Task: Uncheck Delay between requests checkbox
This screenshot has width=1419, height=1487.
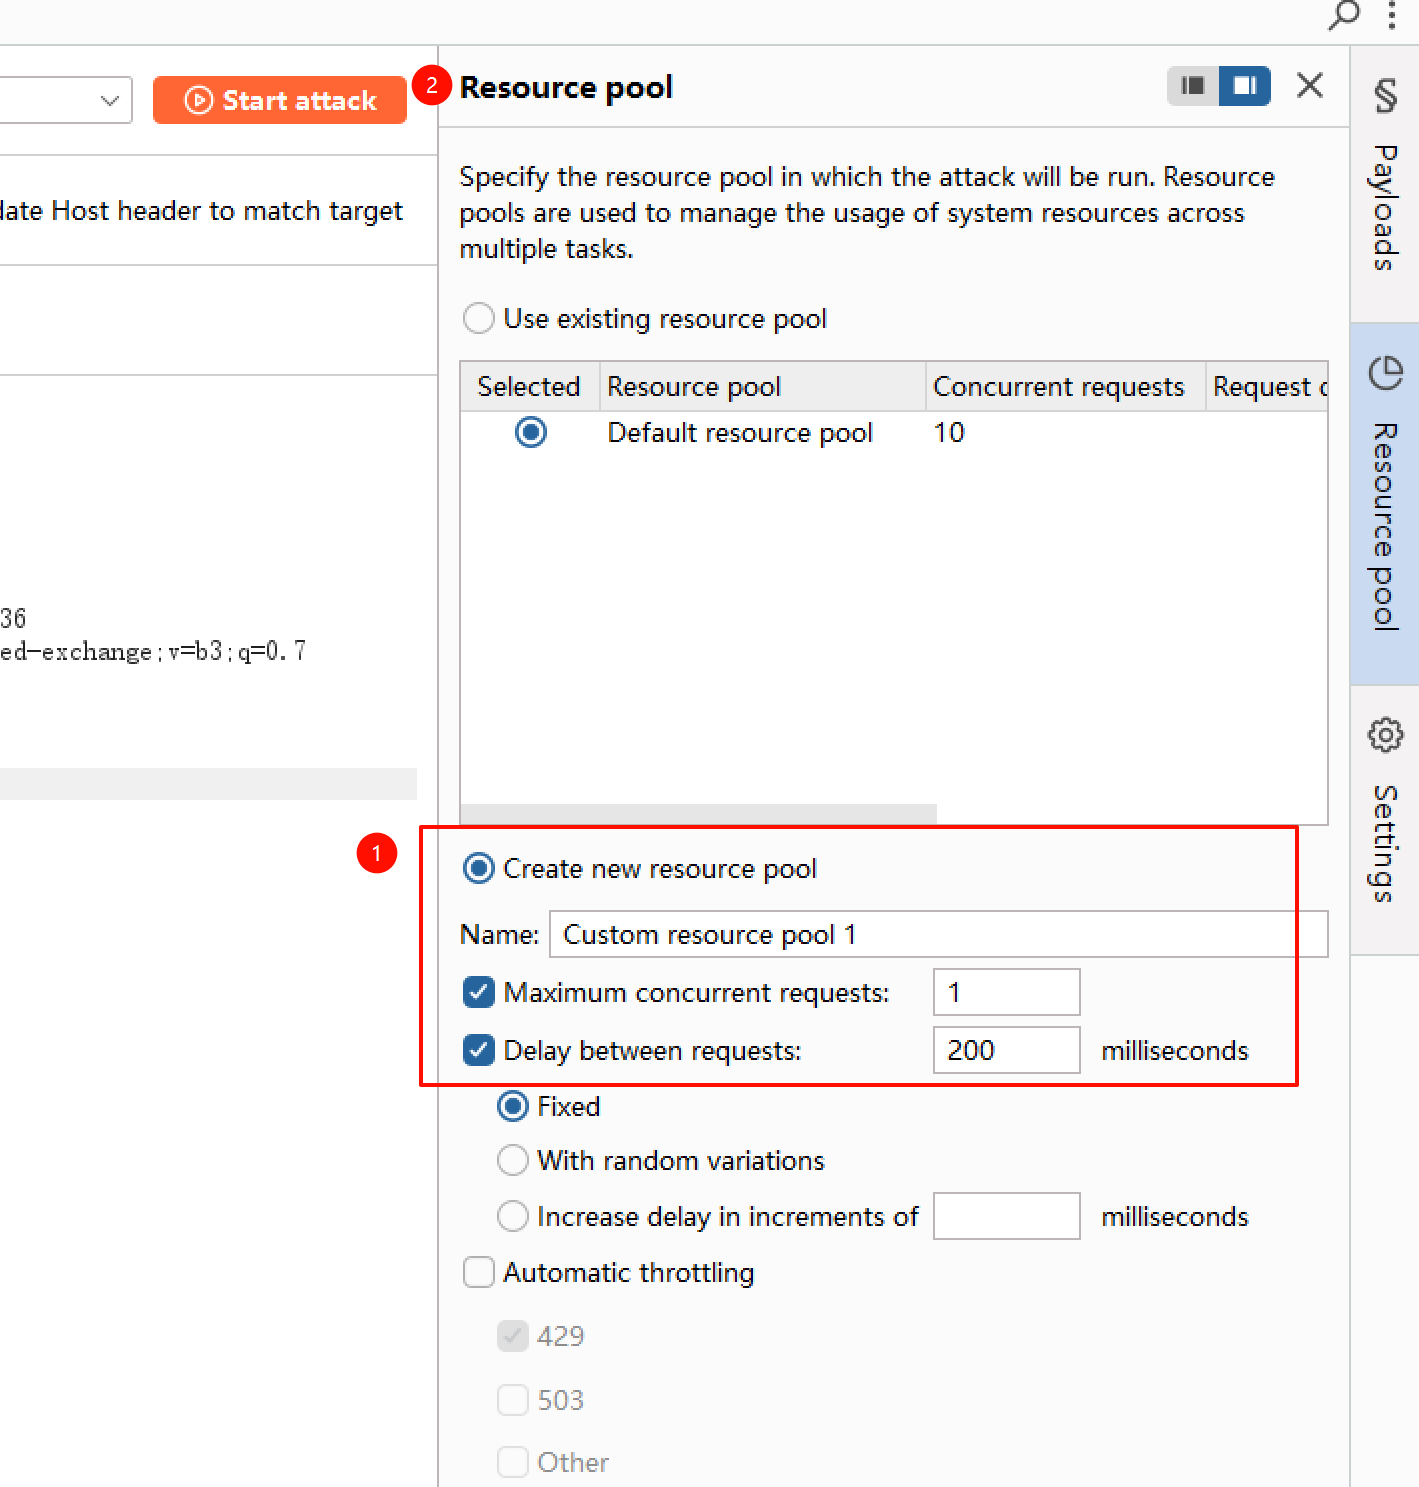Action: 479,1051
